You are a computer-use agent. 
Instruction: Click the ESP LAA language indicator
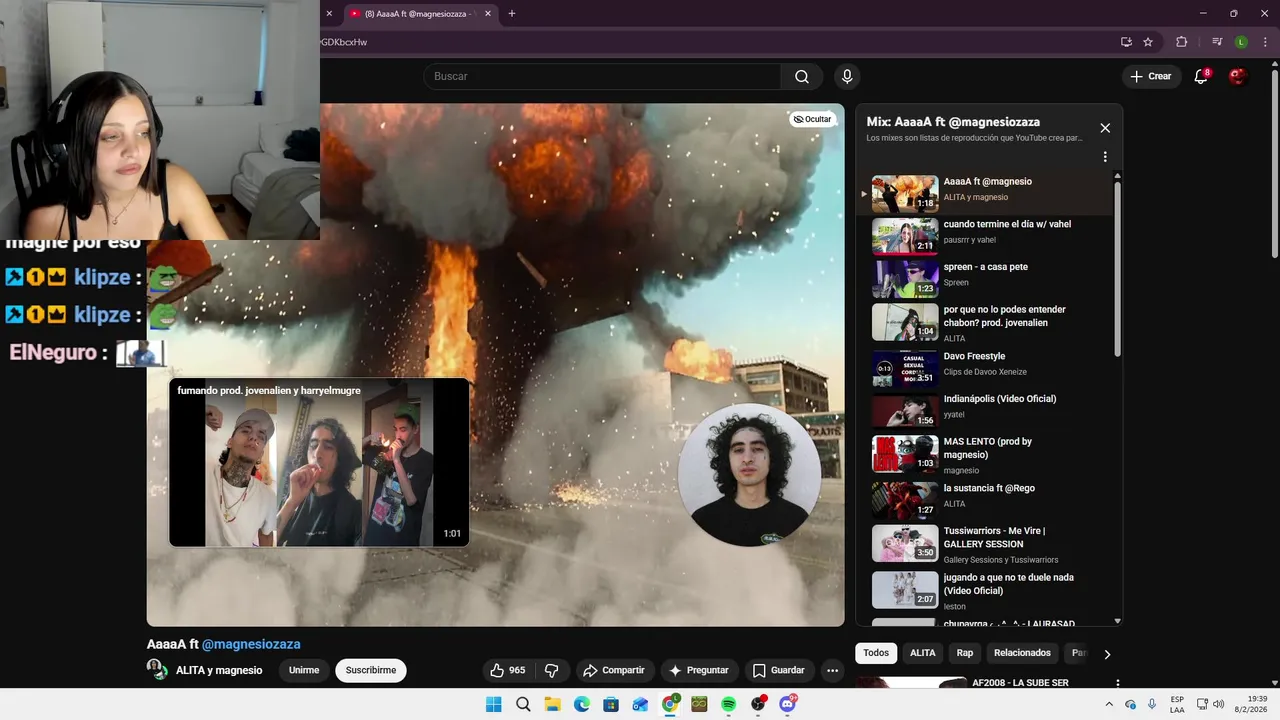[x=1177, y=704]
